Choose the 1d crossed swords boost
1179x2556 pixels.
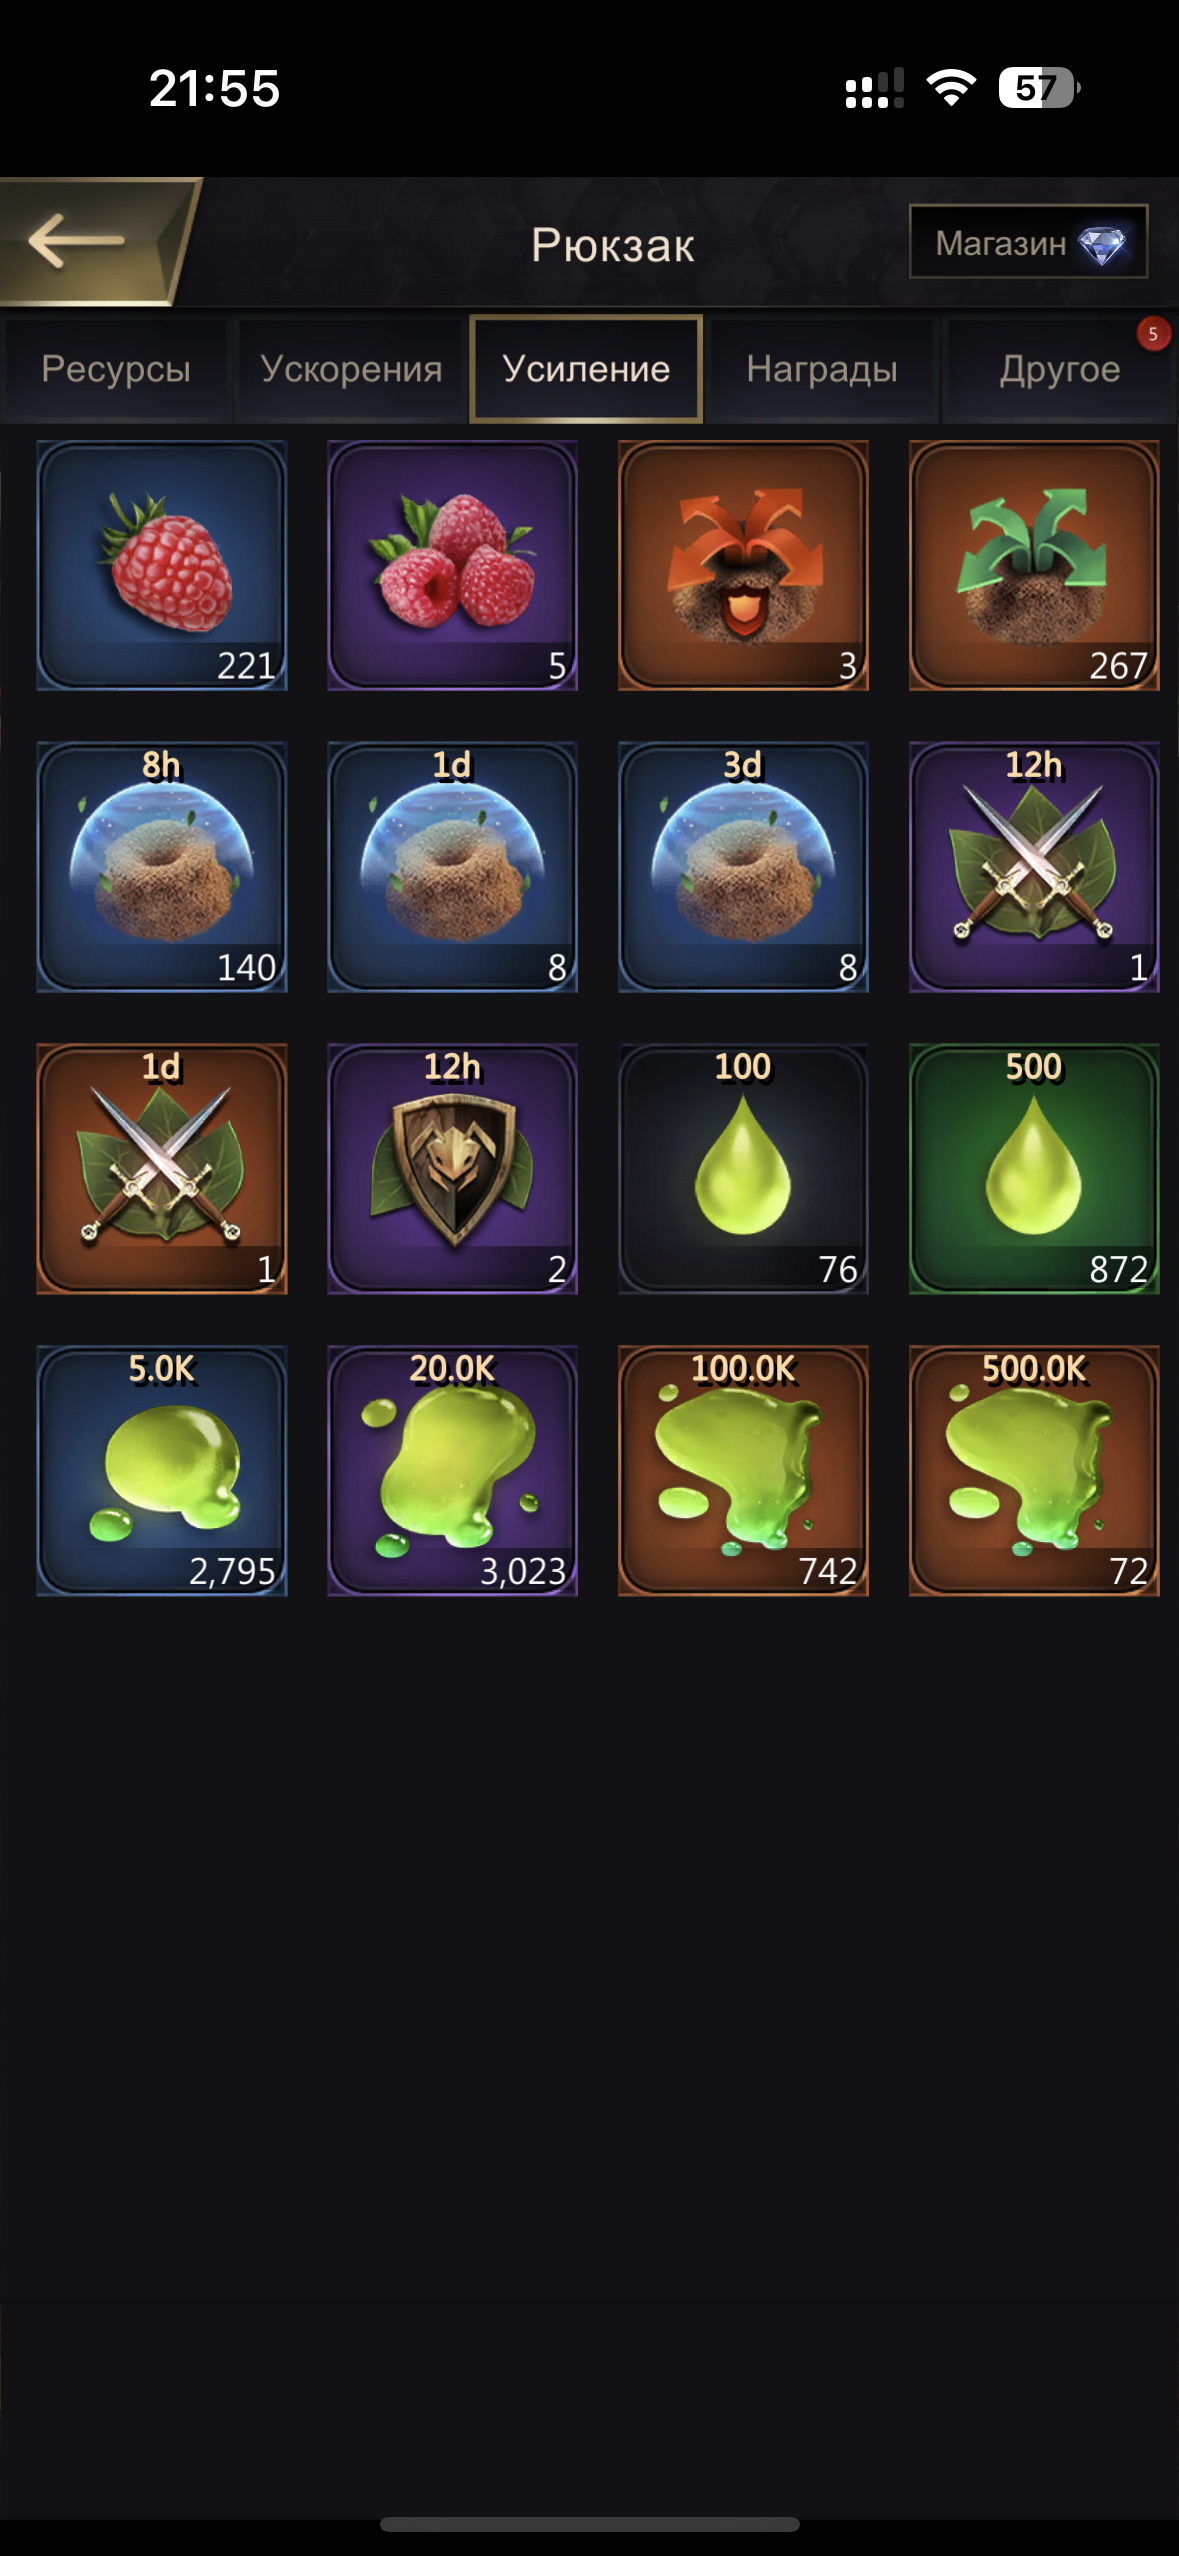[162, 1169]
